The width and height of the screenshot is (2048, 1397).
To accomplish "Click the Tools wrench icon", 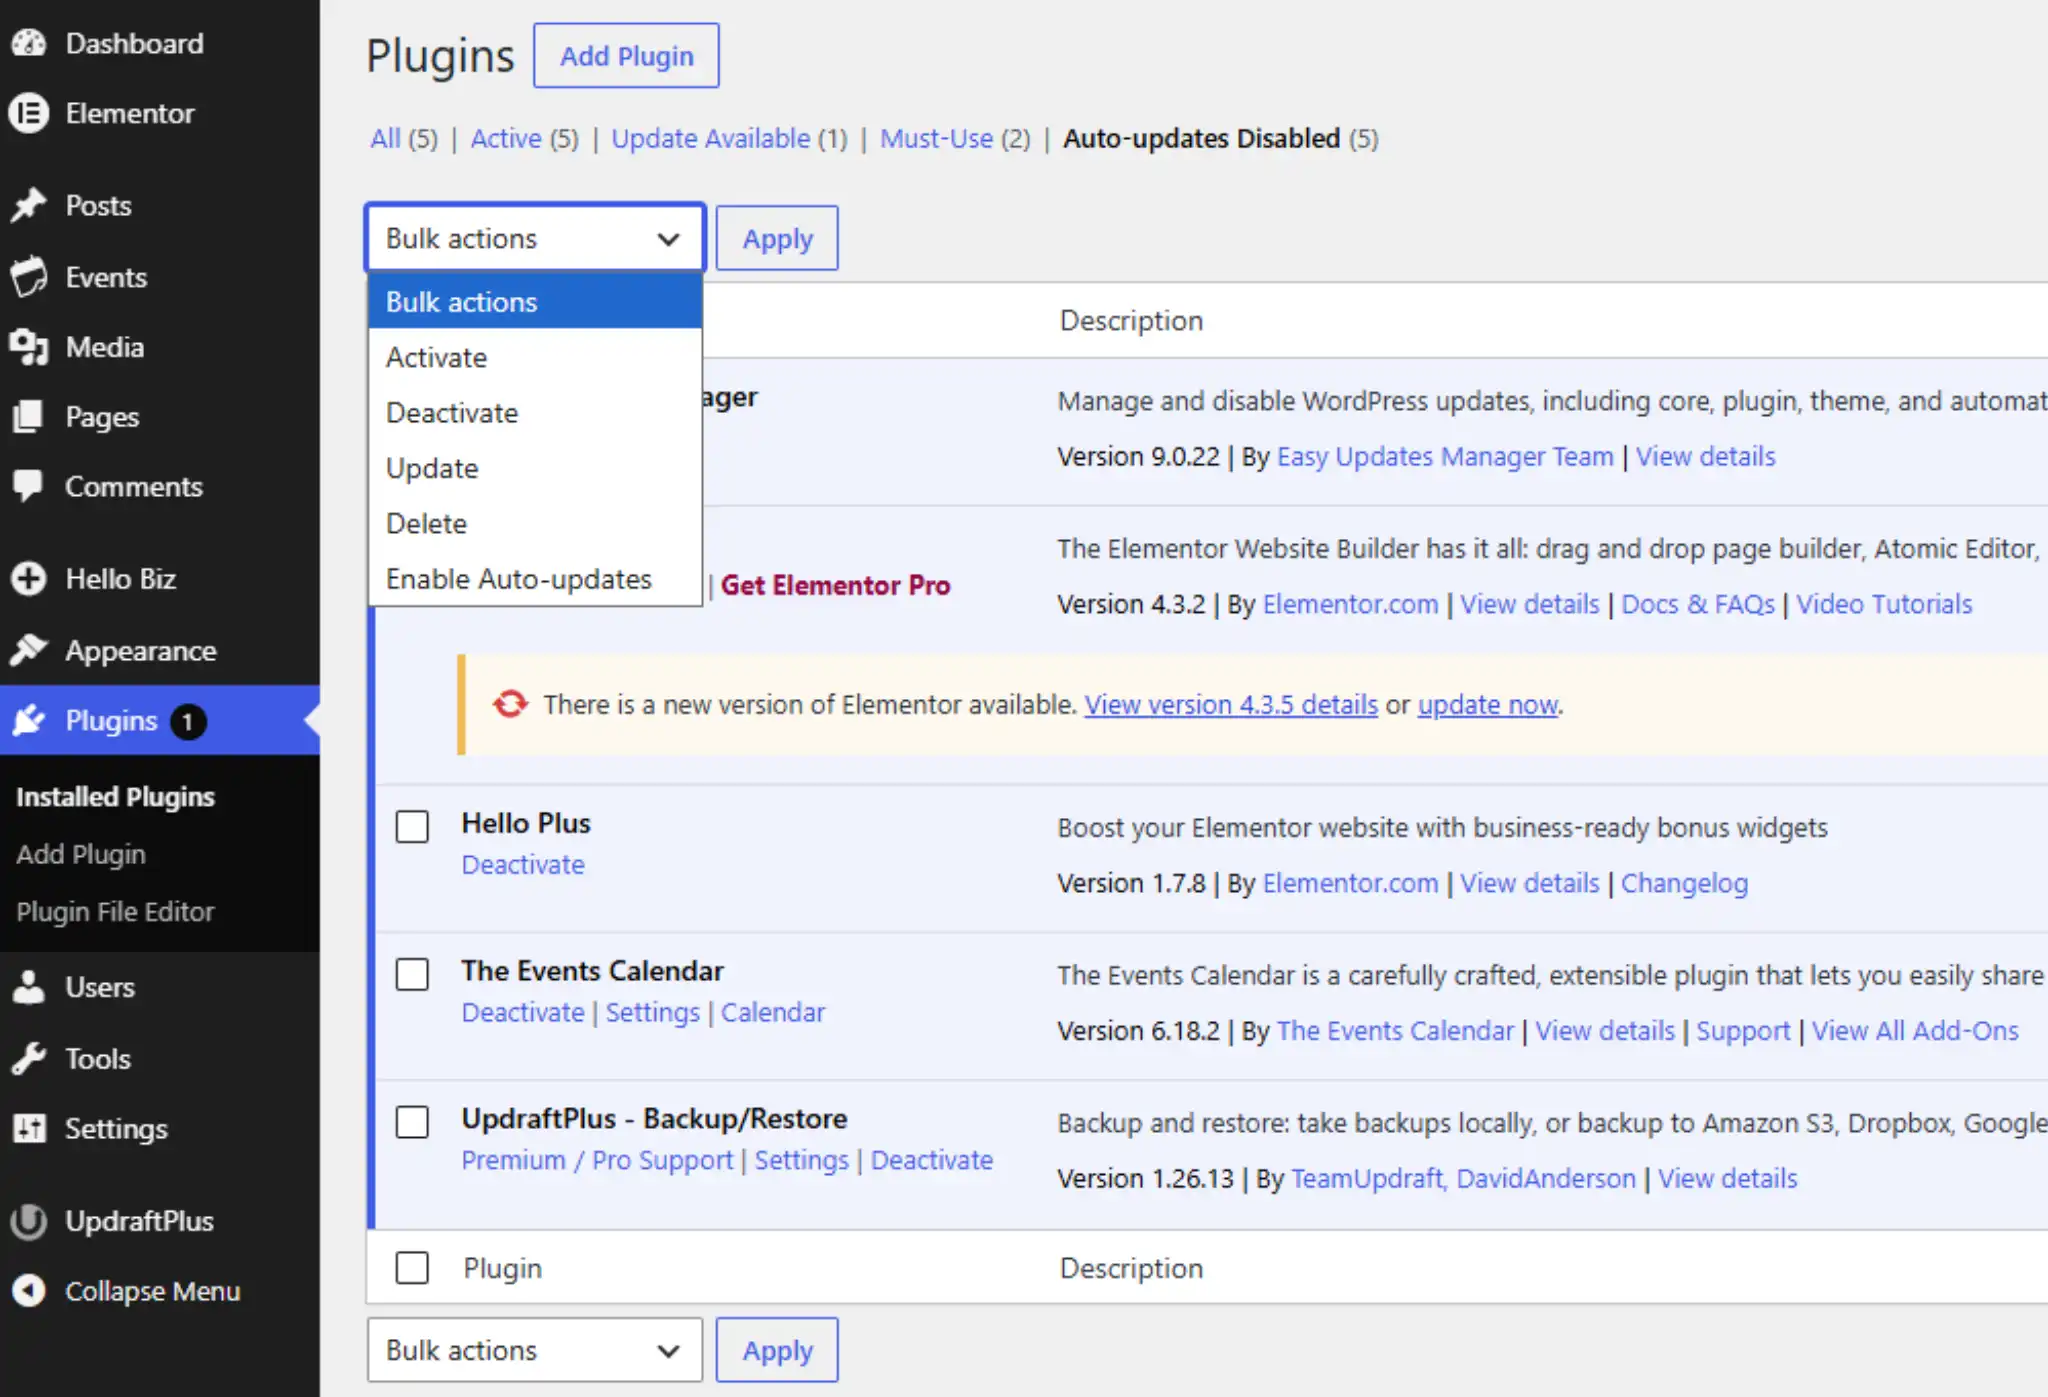I will pos(29,1058).
